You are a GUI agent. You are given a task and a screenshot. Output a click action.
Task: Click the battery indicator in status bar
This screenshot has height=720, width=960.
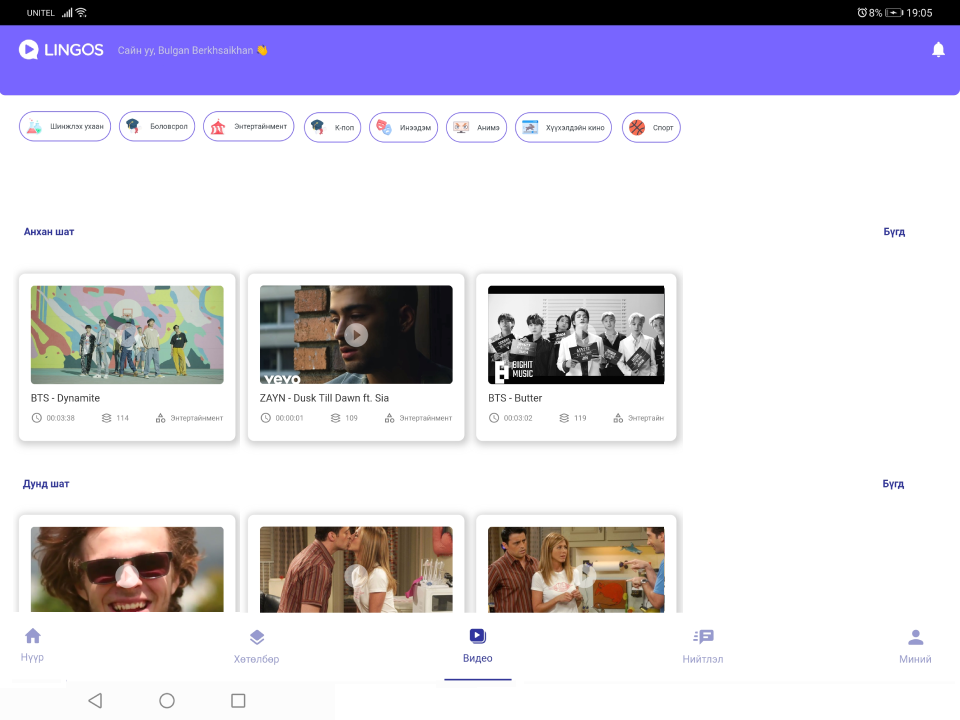click(894, 13)
